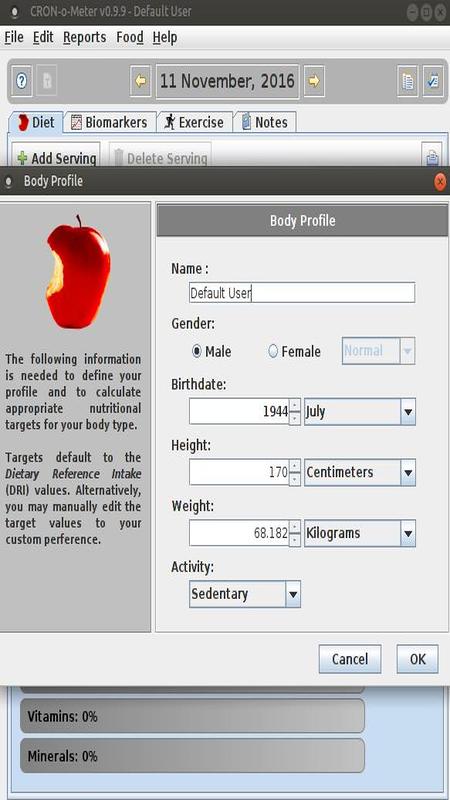The height and width of the screenshot is (800, 450).
Task: Click the bitten apple logo image
Action: [78, 272]
